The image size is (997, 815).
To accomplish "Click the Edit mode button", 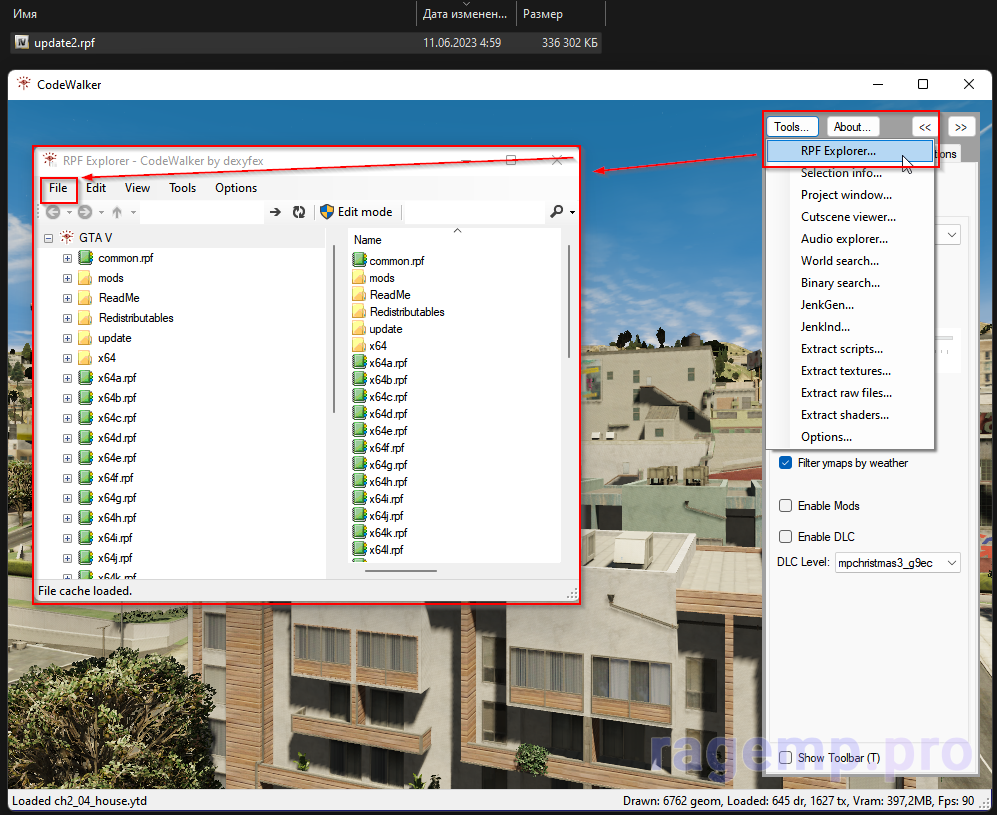I will pyautogui.click(x=356, y=212).
